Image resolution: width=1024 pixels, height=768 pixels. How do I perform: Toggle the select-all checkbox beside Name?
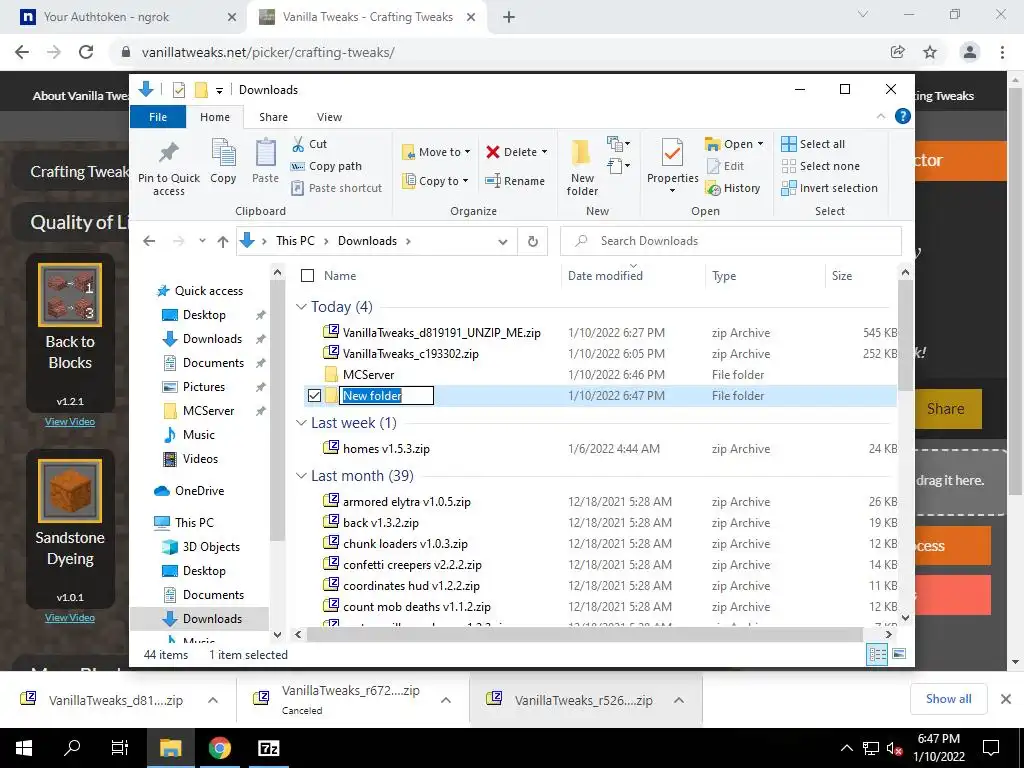[307, 276]
